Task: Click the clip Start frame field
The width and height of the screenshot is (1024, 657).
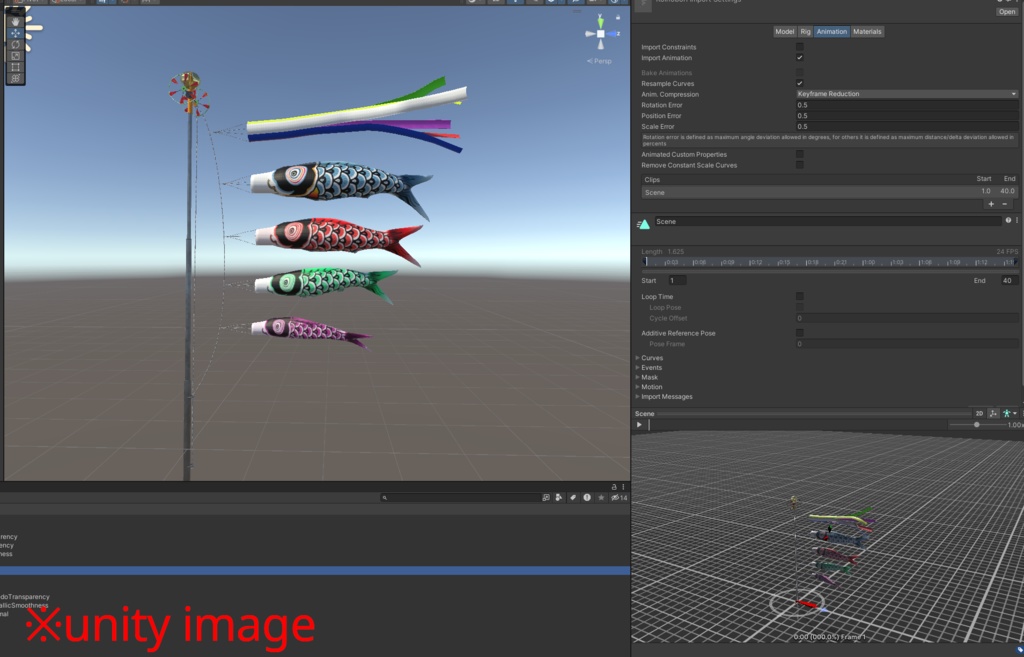Action: point(677,280)
